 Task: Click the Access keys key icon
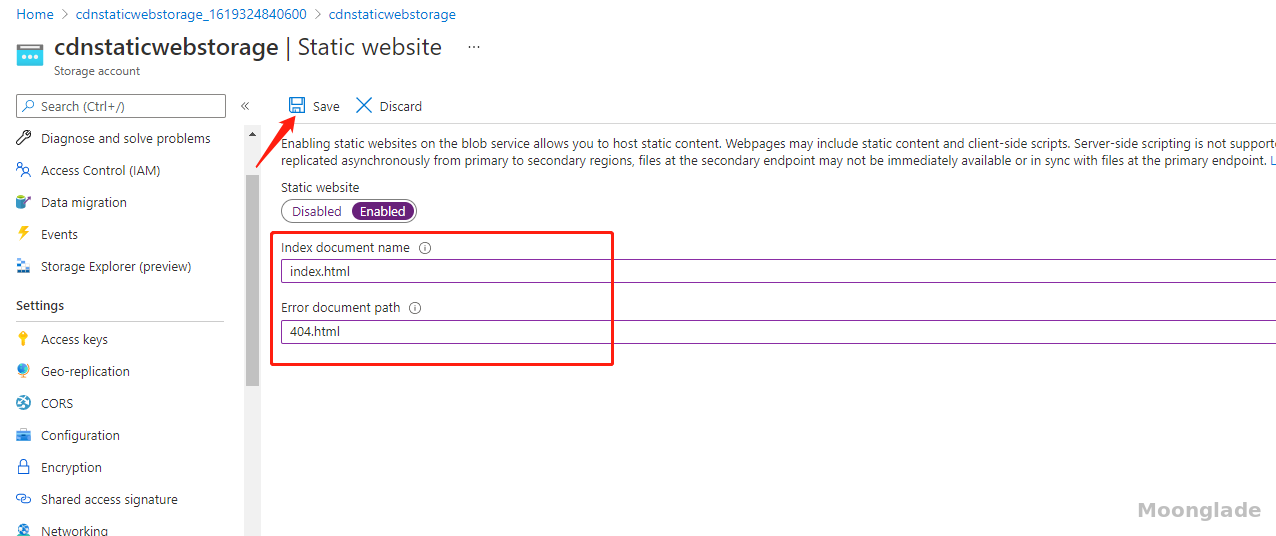pos(24,339)
